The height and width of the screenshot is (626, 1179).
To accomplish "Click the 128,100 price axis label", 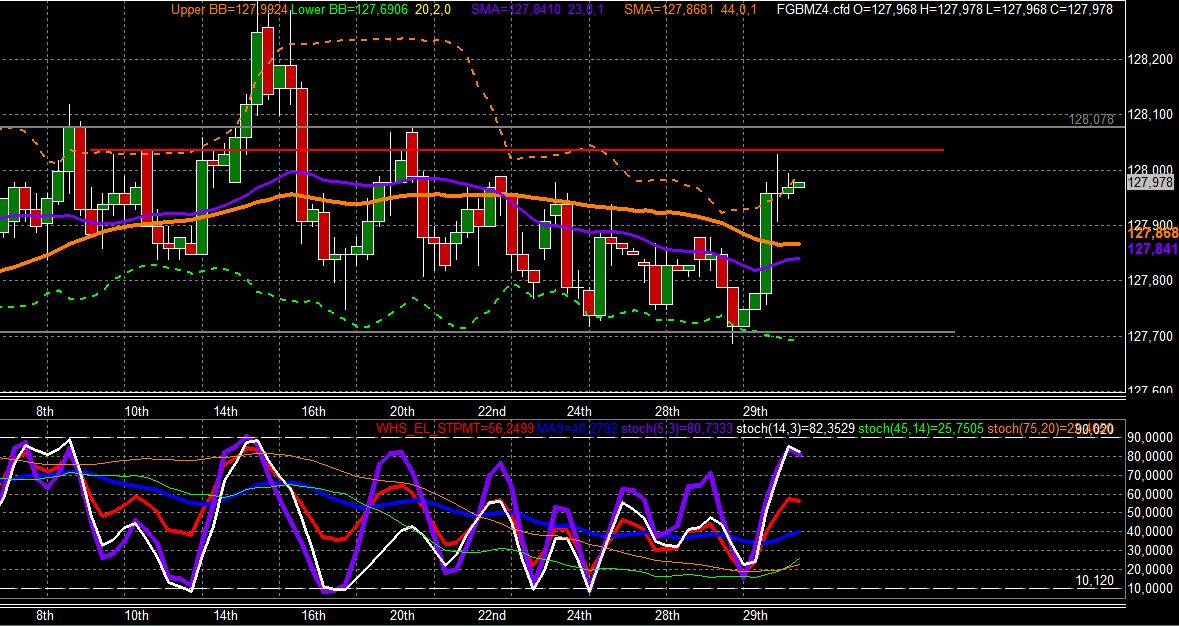I will [x=1151, y=115].
